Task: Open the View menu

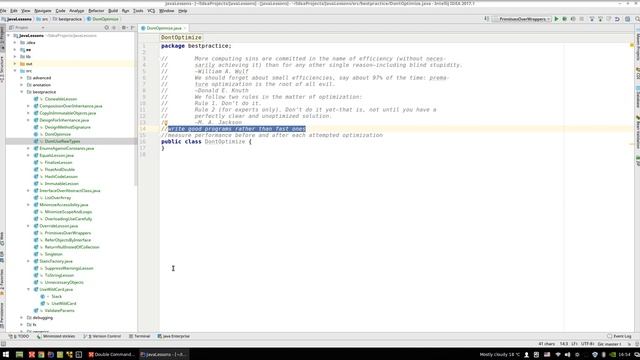Action: [x=26, y=11]
